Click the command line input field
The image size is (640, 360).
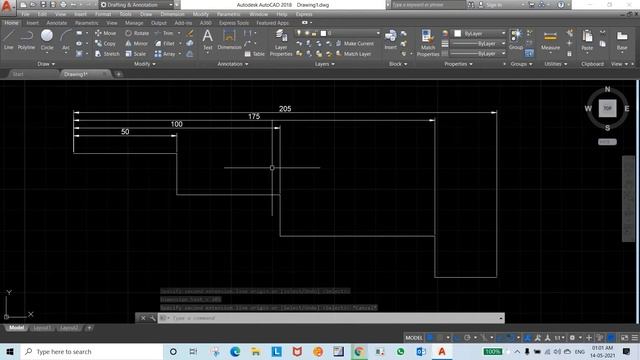coord(331,318)
